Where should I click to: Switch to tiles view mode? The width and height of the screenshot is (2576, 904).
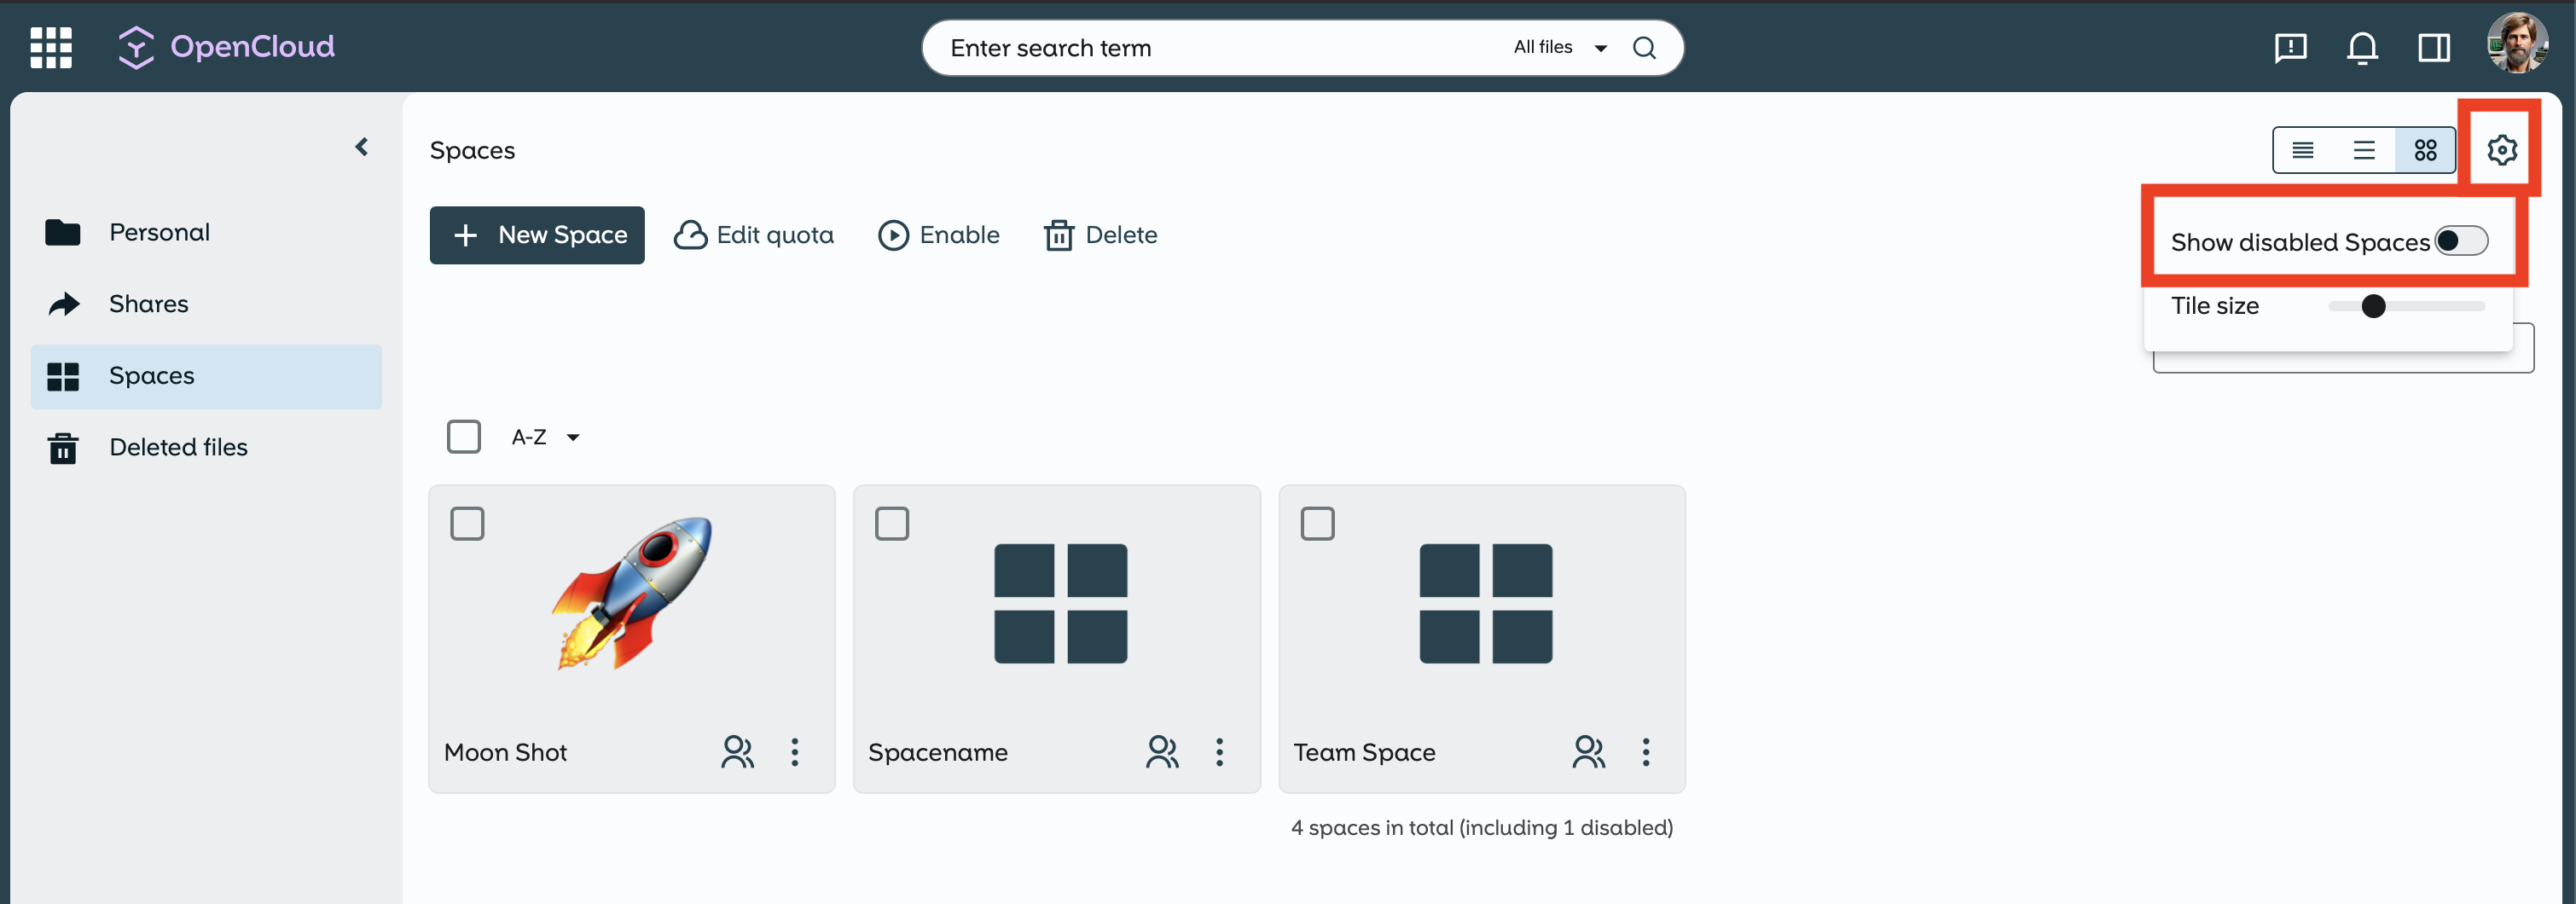coord(2425,150)
